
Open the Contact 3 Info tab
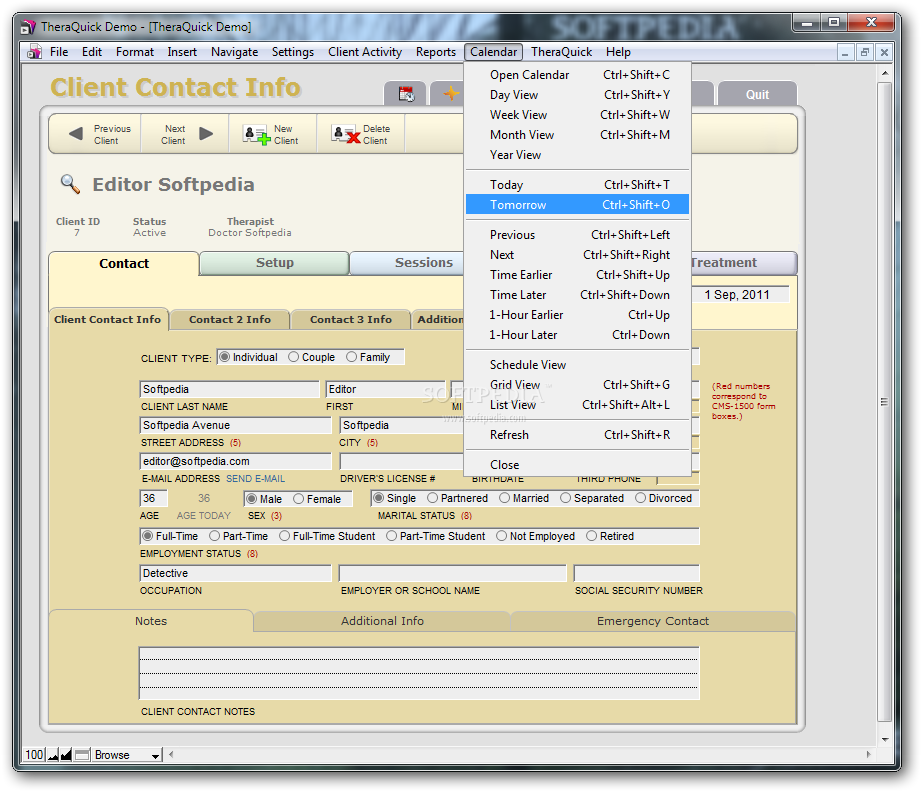pyautogui.click(x=350, y=319)
